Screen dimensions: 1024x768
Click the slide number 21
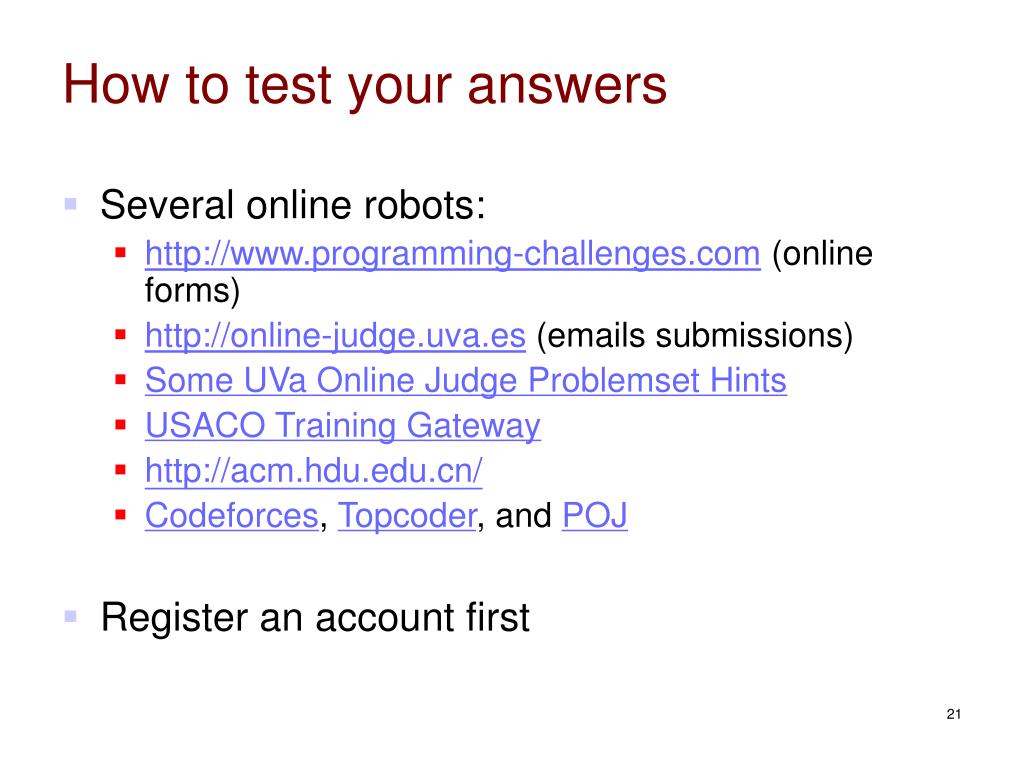click(953, 714)
